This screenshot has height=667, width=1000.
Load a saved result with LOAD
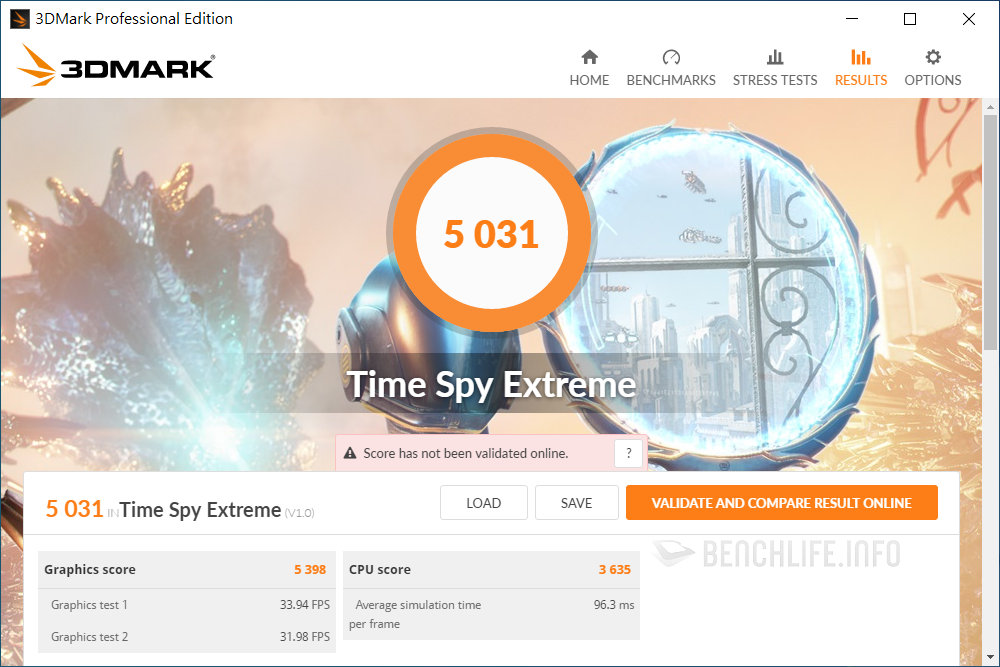coord(483,502)
